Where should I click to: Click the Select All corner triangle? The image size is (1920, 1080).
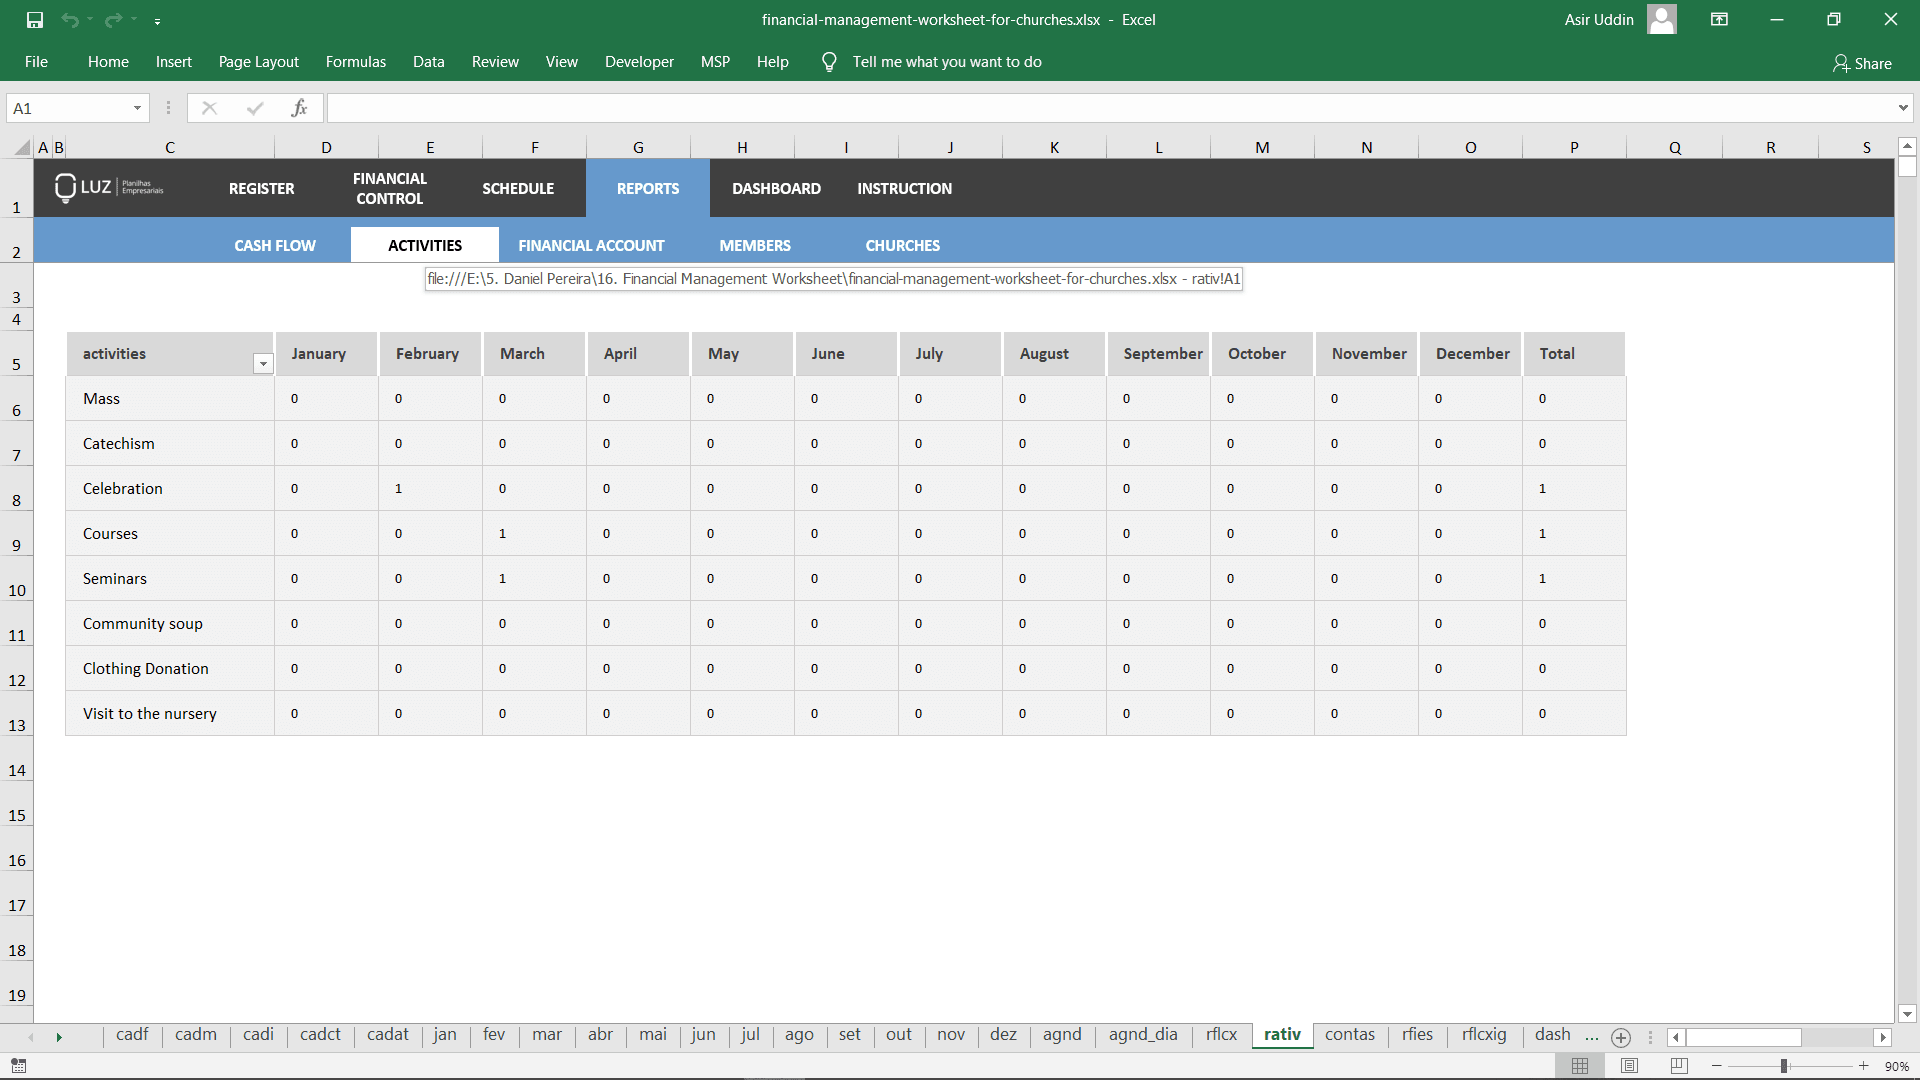pyautogui.click(x=21, y=148)
